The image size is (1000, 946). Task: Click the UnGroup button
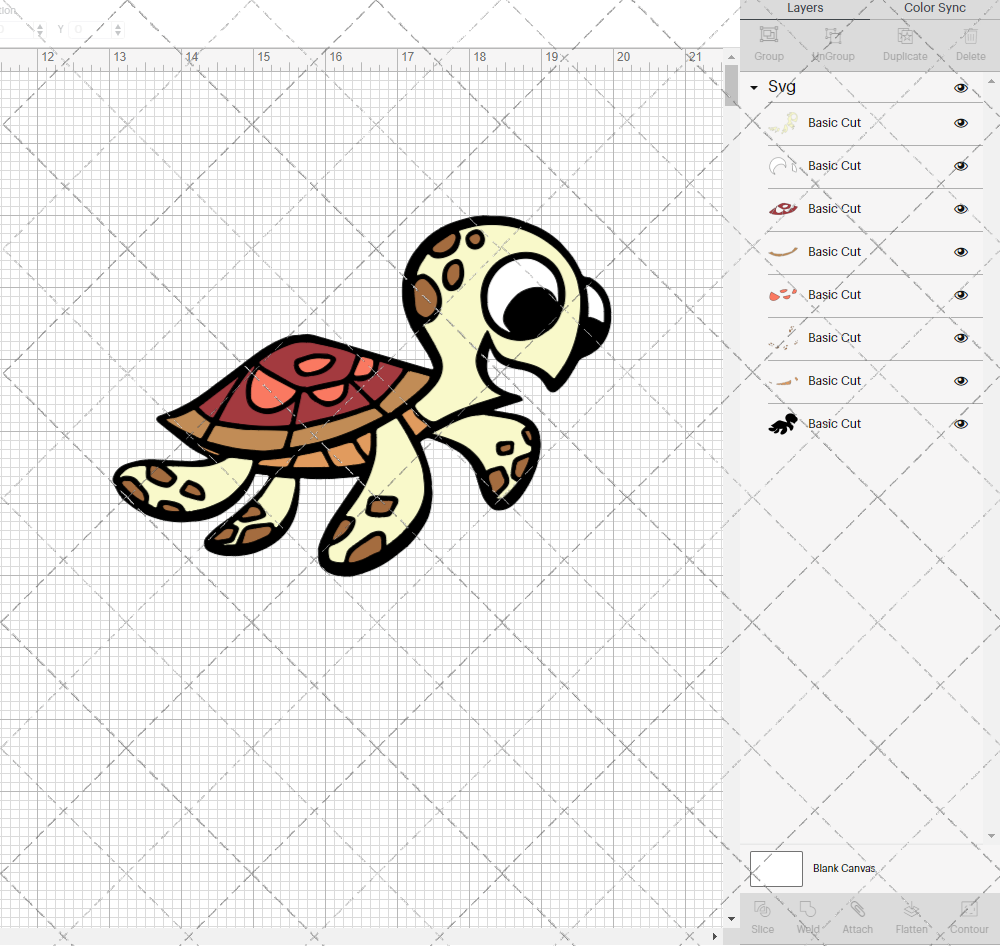(833, 43)
